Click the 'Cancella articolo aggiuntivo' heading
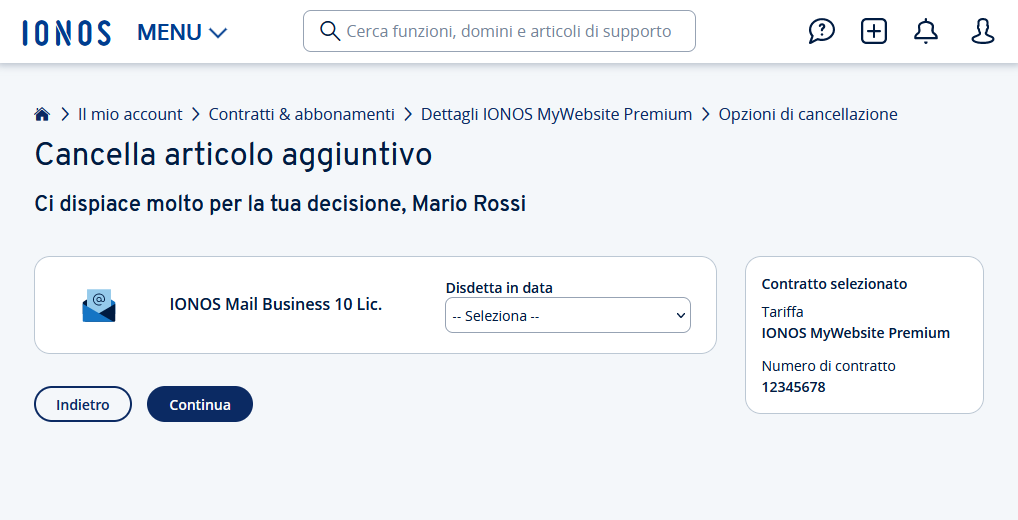1018x520 pixels. 233,155
